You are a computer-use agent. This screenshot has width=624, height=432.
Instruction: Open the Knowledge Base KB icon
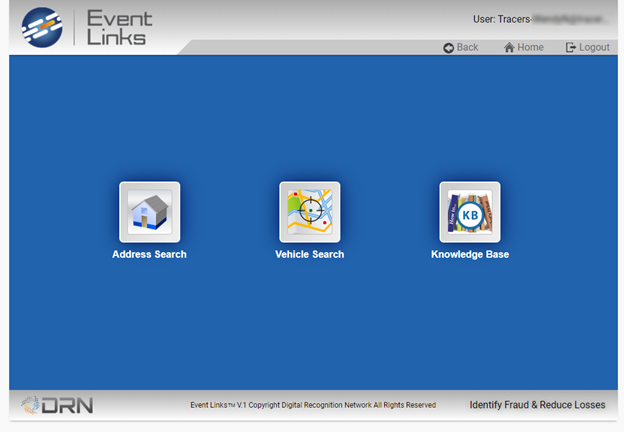469,212
